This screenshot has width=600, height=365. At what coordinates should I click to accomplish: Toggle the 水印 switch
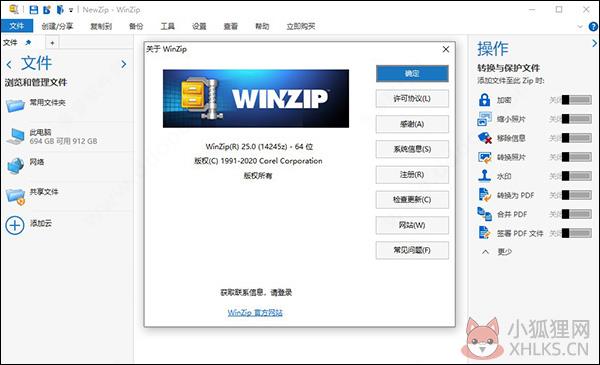[x=577, y=176]
